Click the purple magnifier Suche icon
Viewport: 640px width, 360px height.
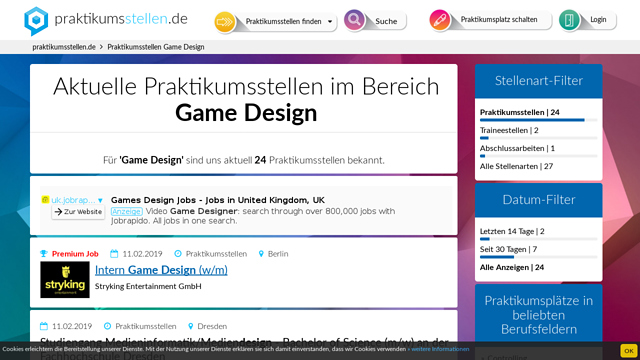[354, 20]
